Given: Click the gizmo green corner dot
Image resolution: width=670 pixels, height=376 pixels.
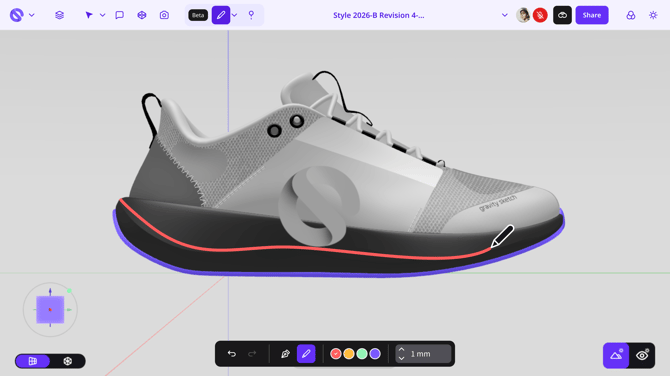Looking at the screenshot, I should tap(69, 291).
